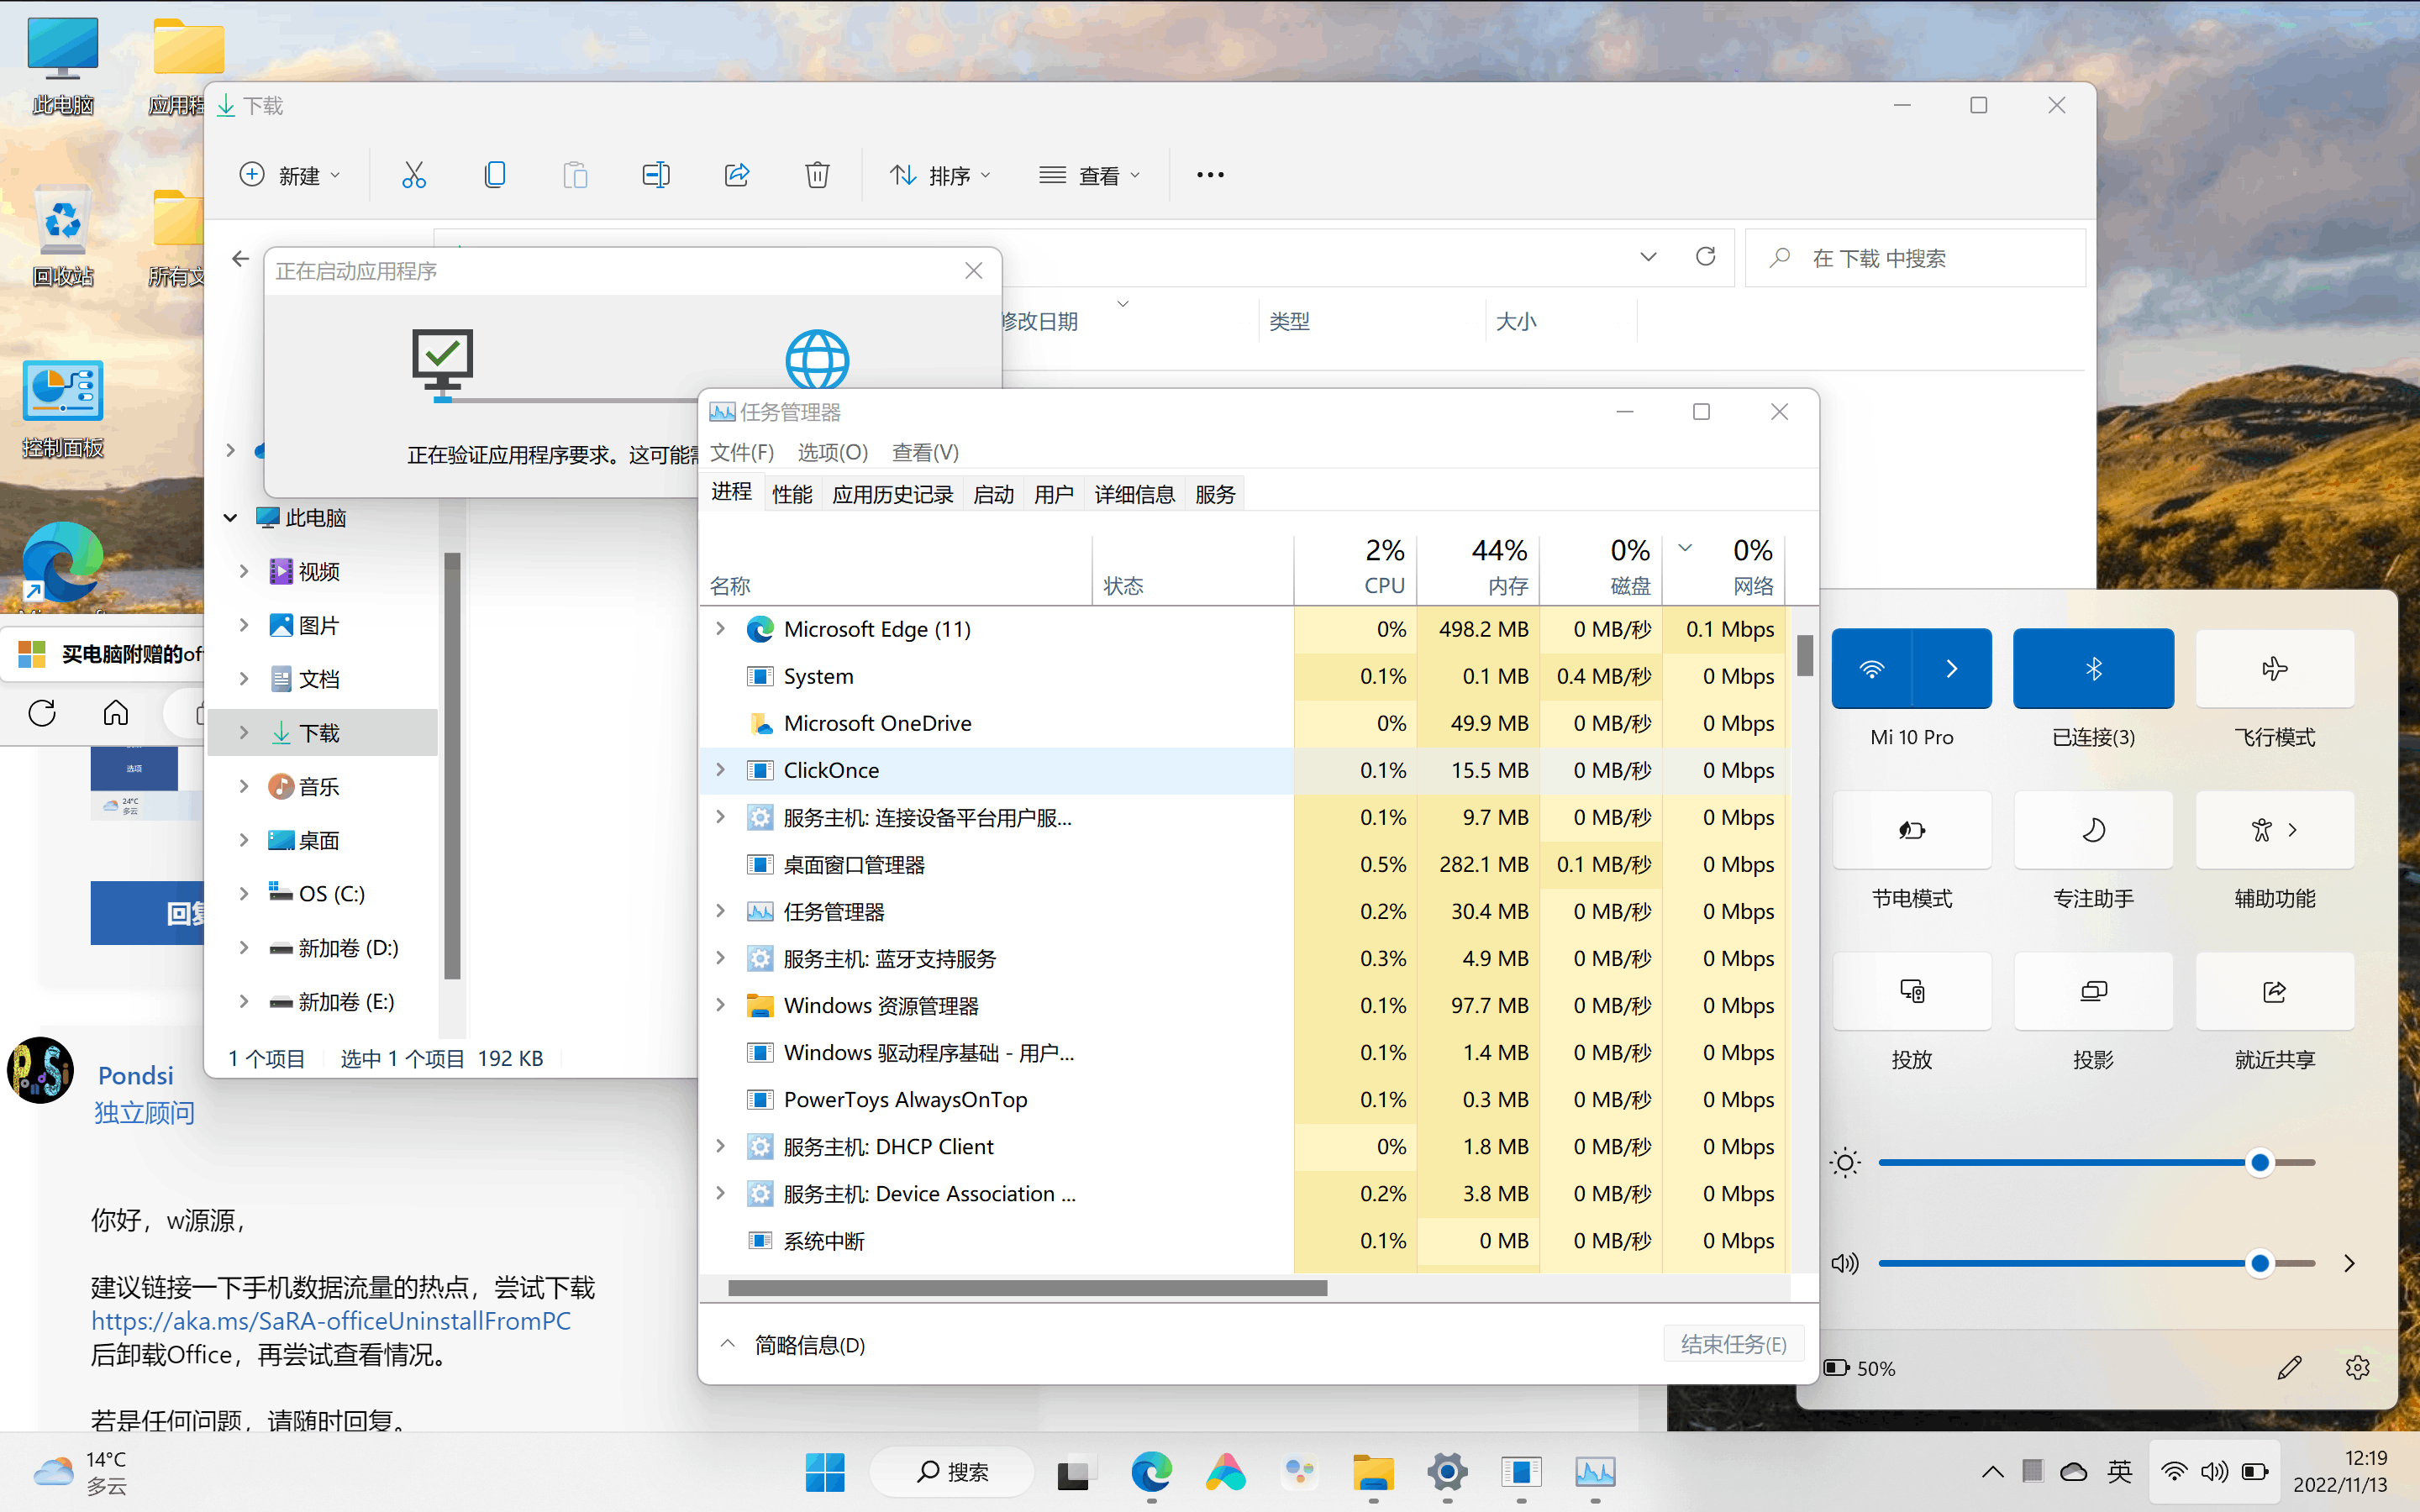The width and height of the screenshot is (2420, 1512).
Task: Open Wi-Fi network list arrow beside Wi-Fi
Action: 1951,669
